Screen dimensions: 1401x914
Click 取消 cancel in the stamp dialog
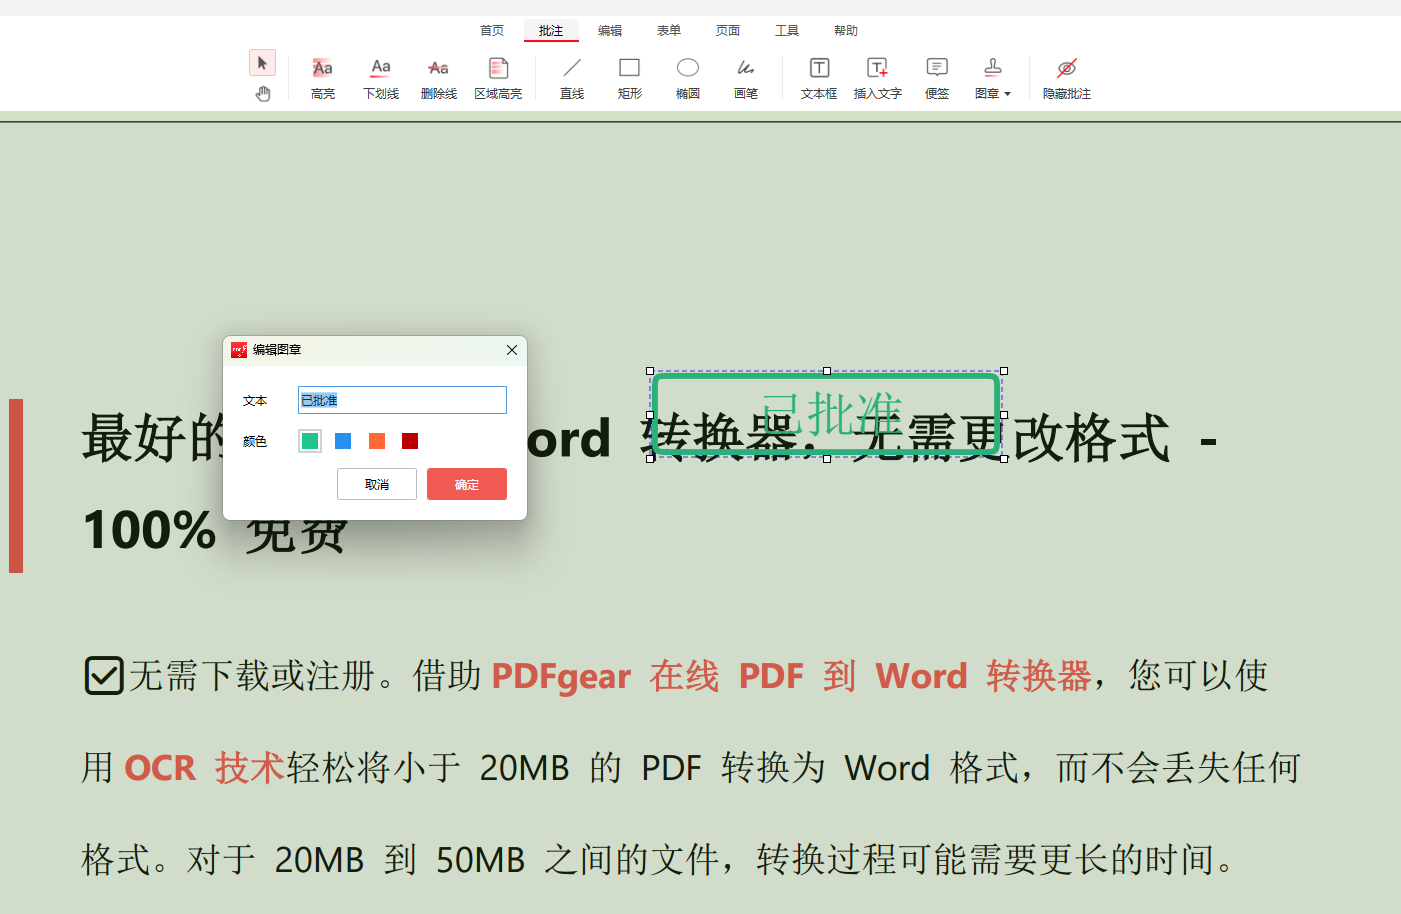377,484
